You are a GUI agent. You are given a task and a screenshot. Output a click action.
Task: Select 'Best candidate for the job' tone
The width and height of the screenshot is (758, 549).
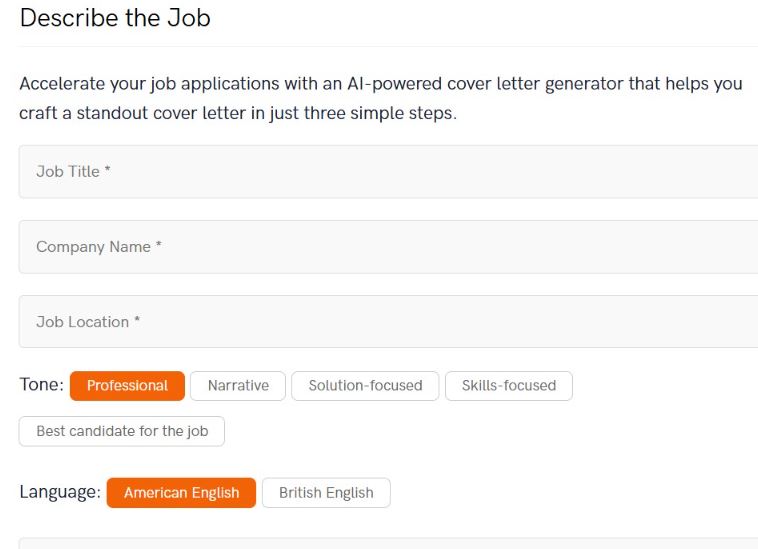122,432
